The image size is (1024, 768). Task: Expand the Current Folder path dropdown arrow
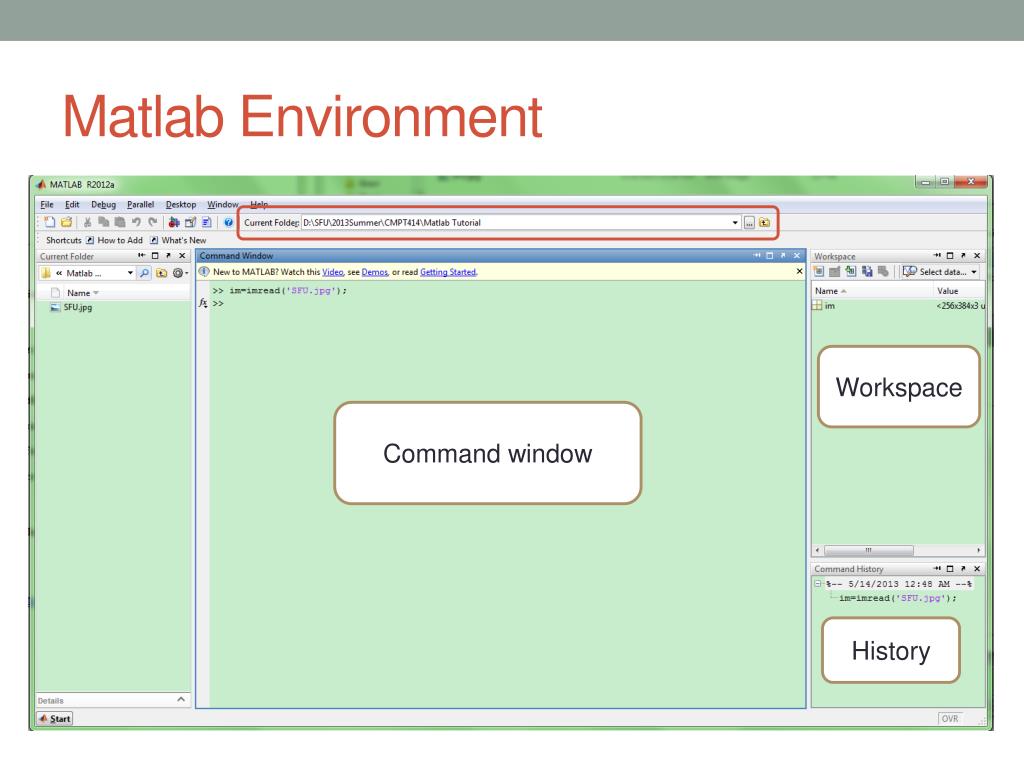pyautogui.click(x=735, y=223)
